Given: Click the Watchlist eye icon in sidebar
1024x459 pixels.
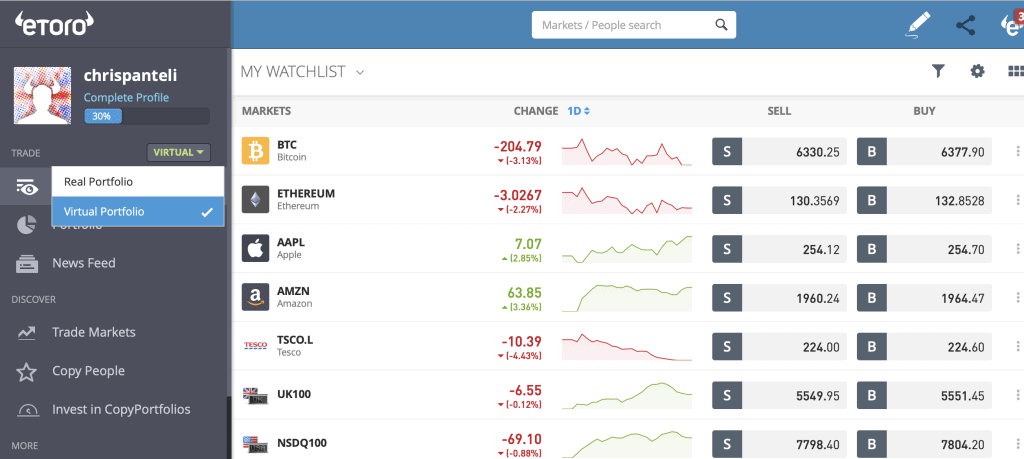Looking at the screenshot, I should [27, 187].
